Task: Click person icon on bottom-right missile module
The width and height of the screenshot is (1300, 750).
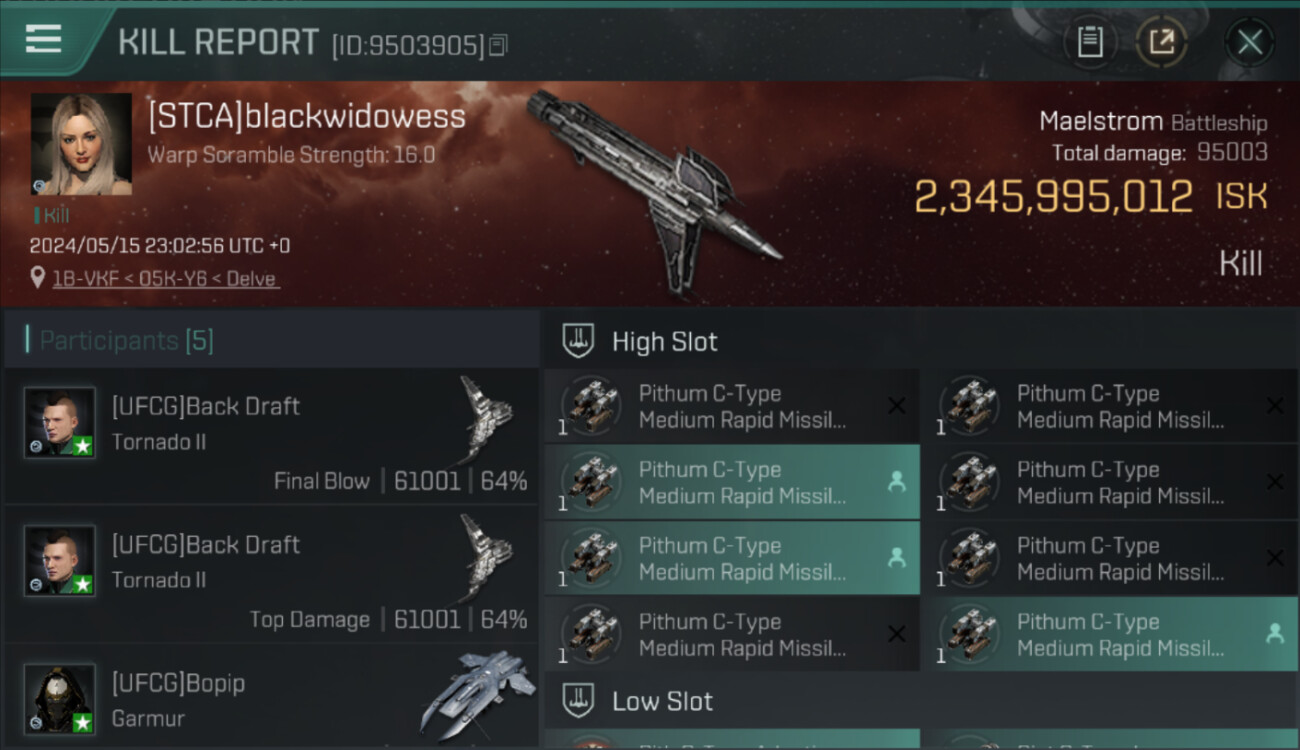Action: click(1274, 634)
